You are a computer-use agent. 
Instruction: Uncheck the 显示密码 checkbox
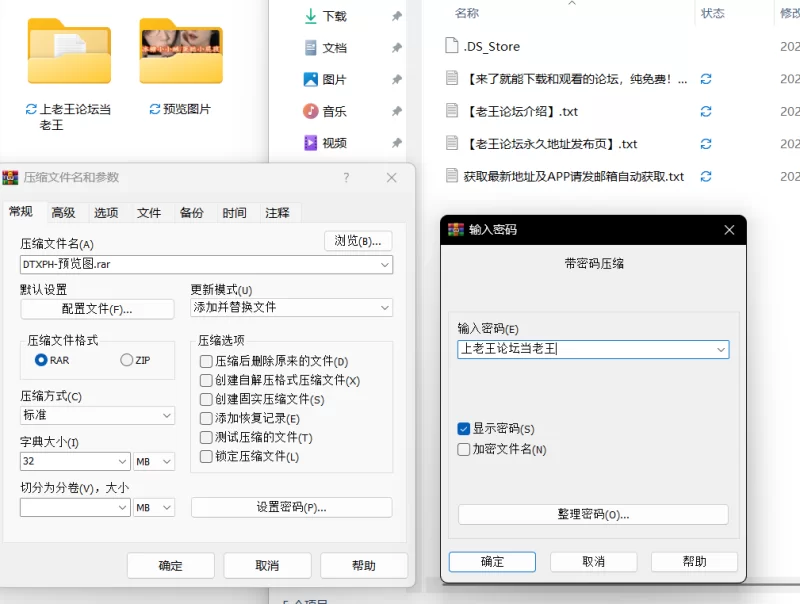(x=464, y=429)
